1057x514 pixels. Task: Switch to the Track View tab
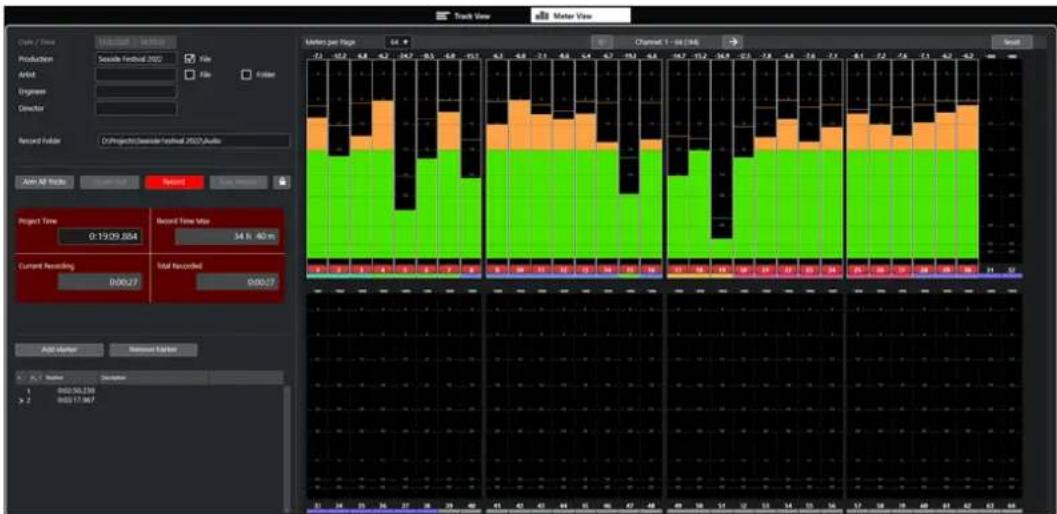pos(462,16)
